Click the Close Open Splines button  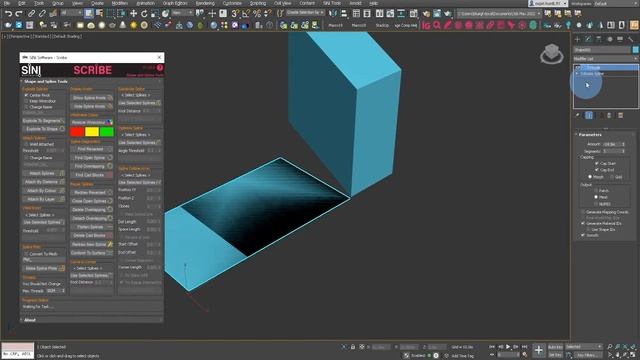pos(92,201)
